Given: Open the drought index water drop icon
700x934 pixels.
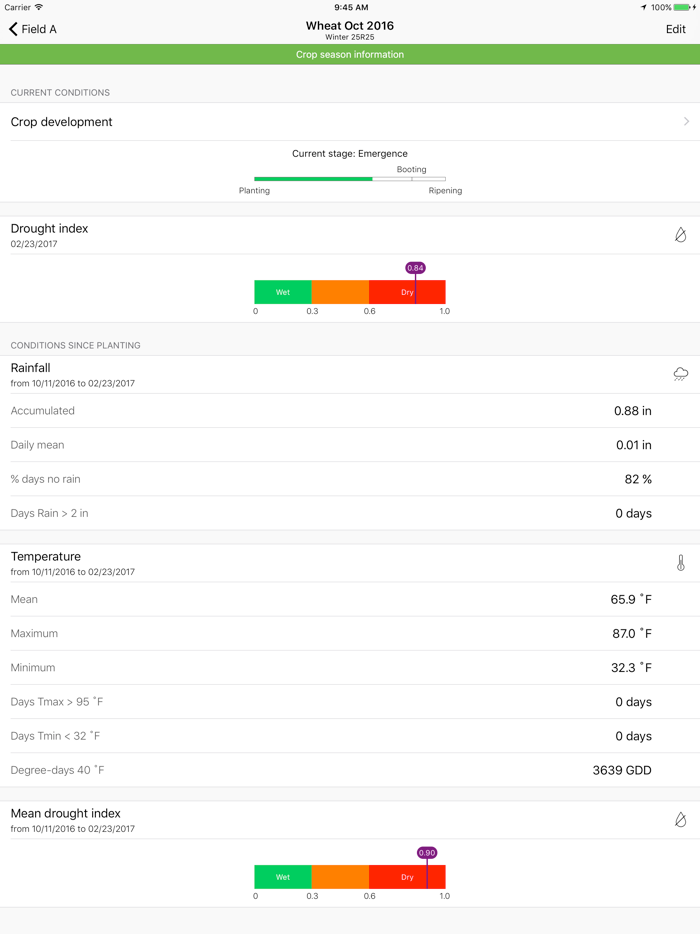Looking at the screenshot, I should tap(680, 235).
